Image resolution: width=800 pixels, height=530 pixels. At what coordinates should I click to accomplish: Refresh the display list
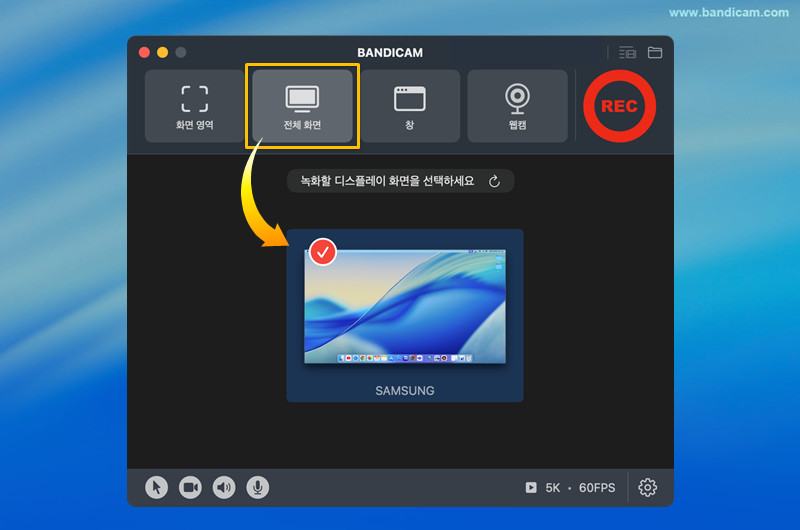point(494,181)
